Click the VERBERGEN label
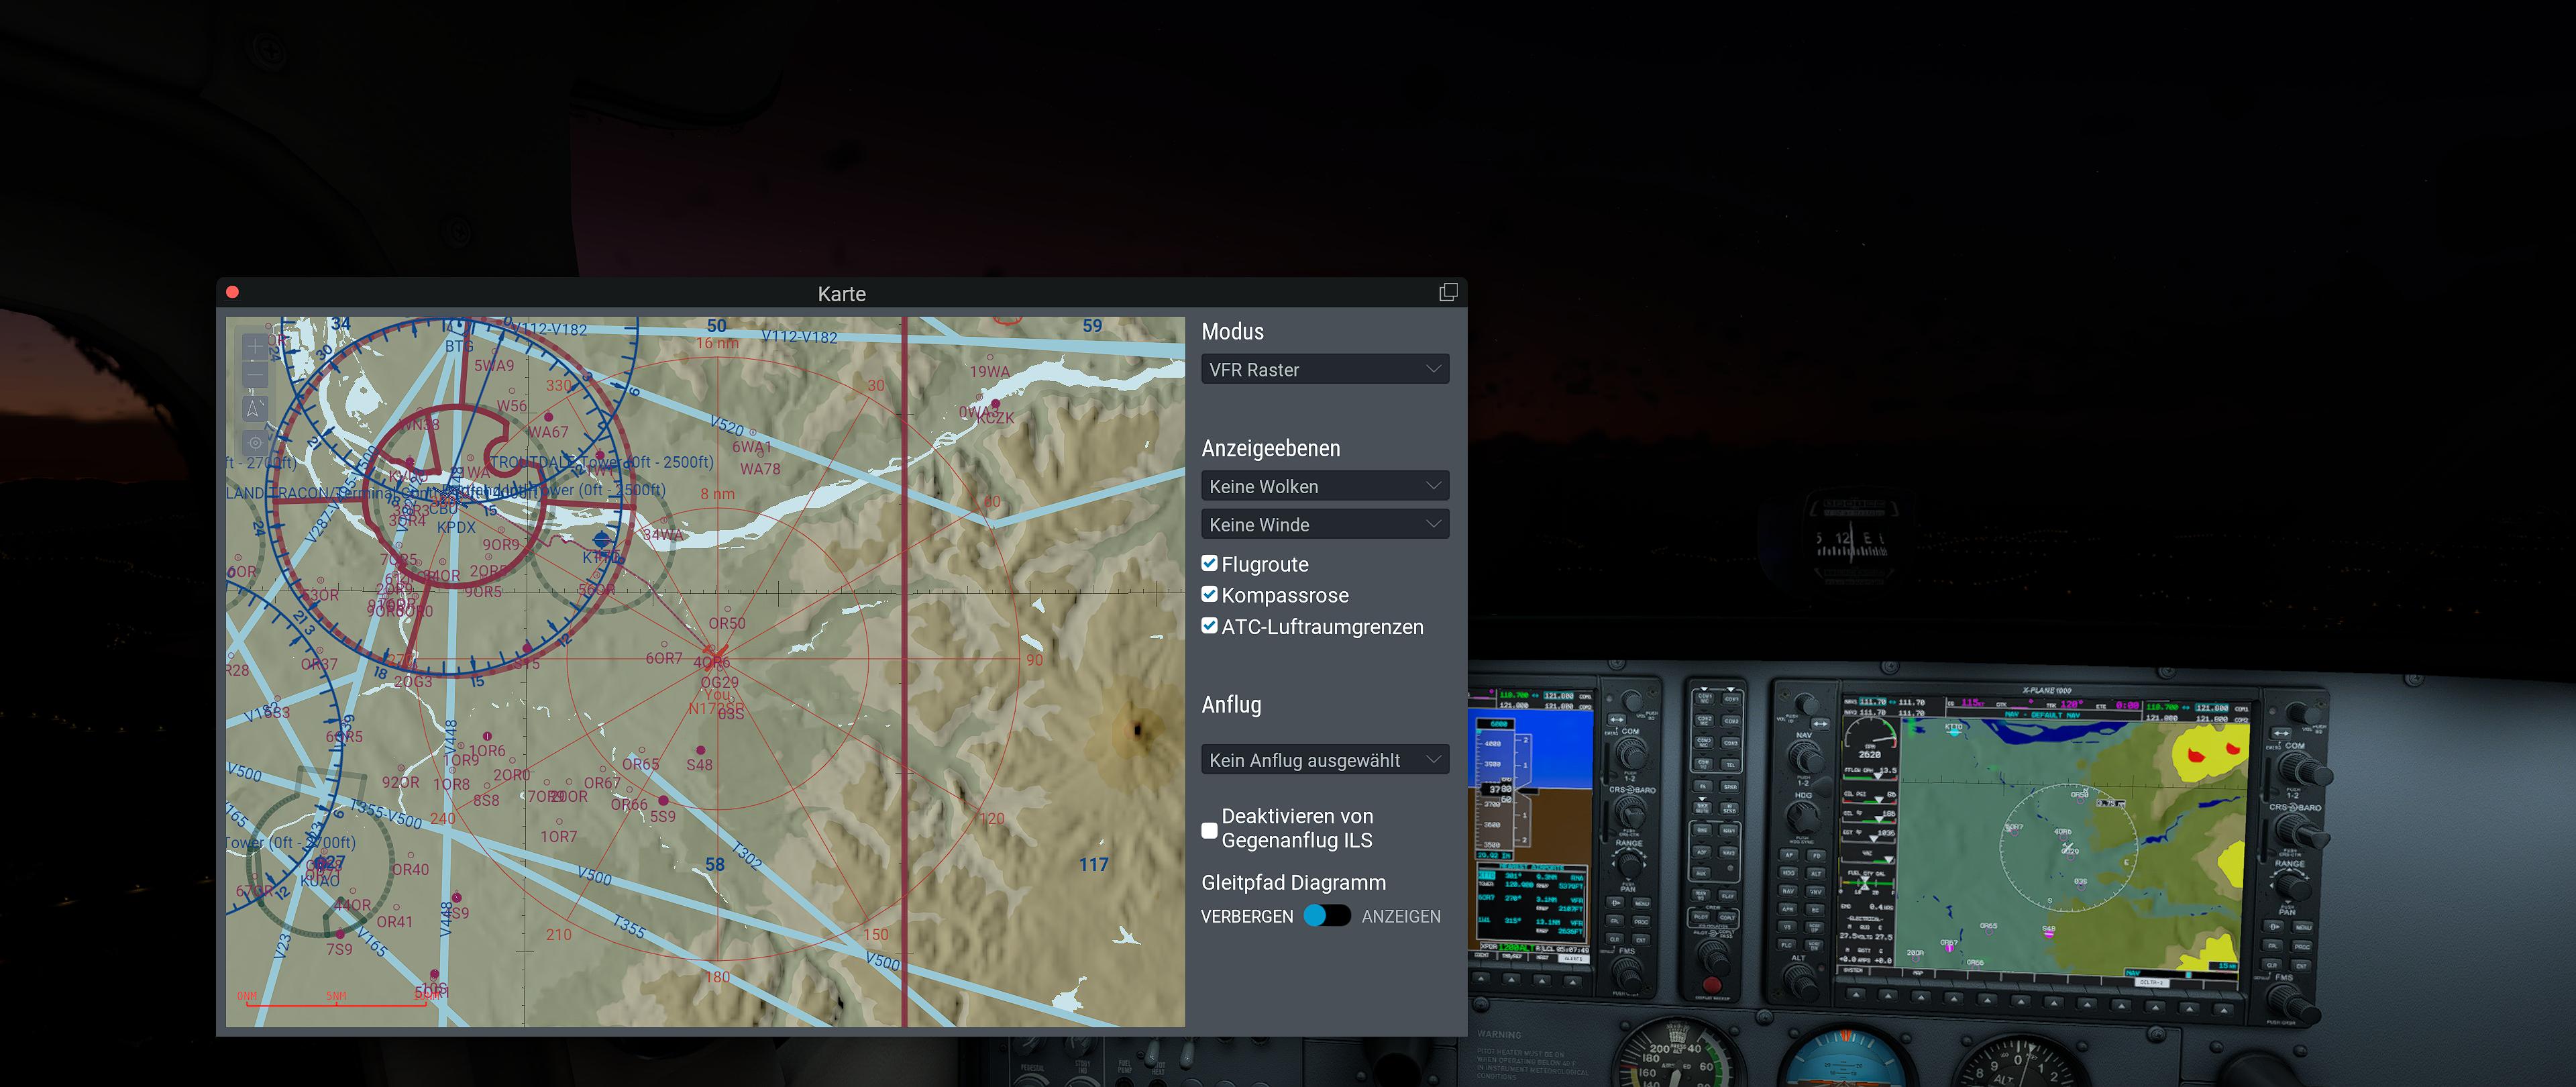 click(x=1247, y=916)
